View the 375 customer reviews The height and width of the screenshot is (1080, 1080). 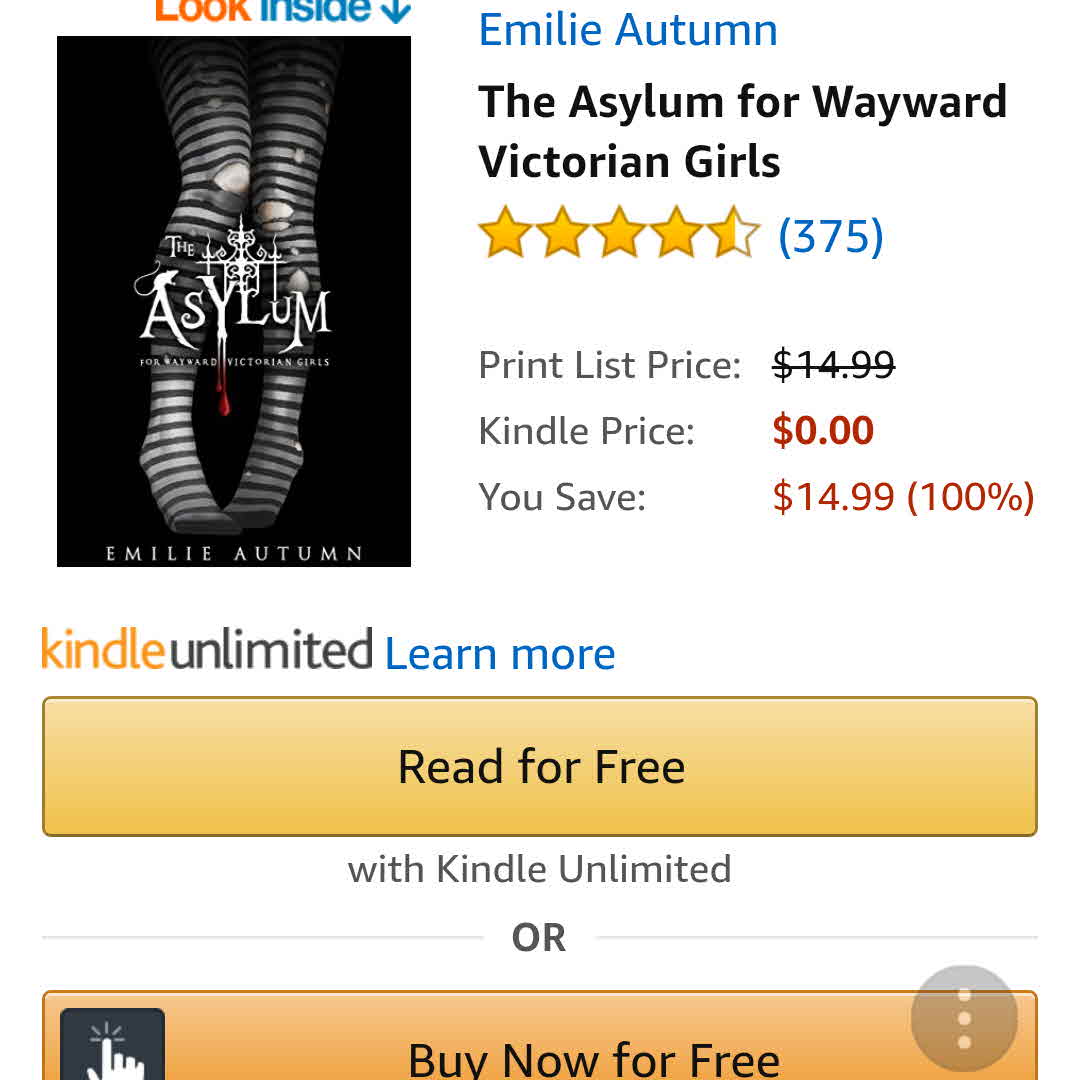(831, 236)
